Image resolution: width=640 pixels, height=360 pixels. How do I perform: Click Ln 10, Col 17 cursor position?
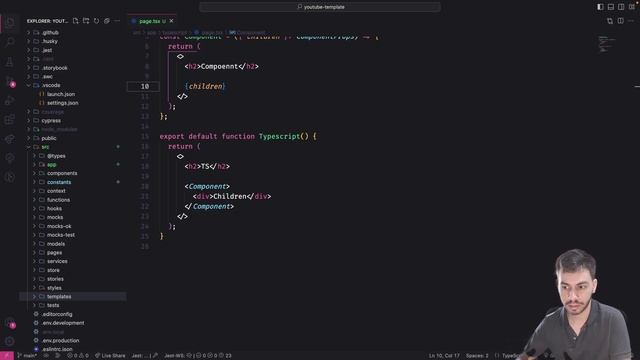point(444,356)
